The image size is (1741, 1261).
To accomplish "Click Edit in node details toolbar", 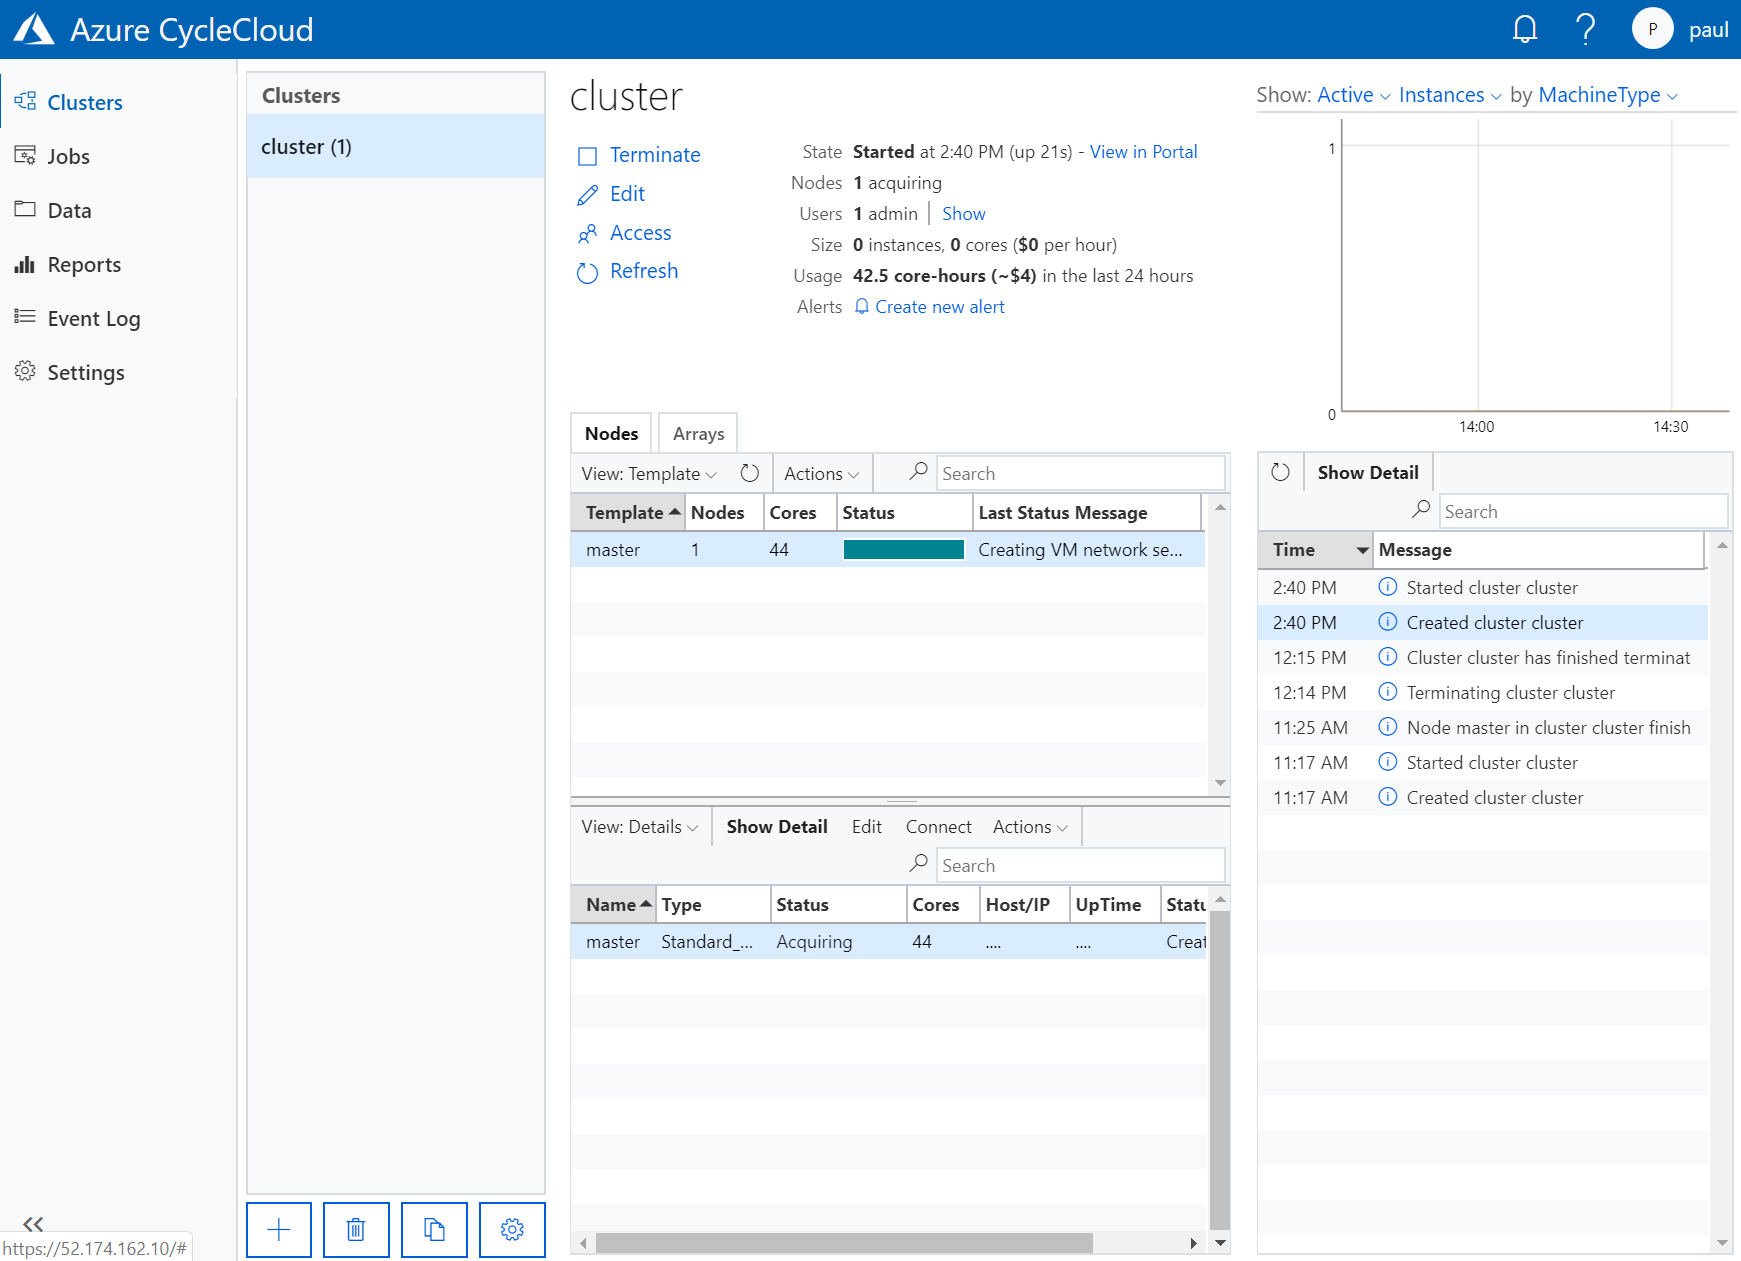I will (866, 826).
